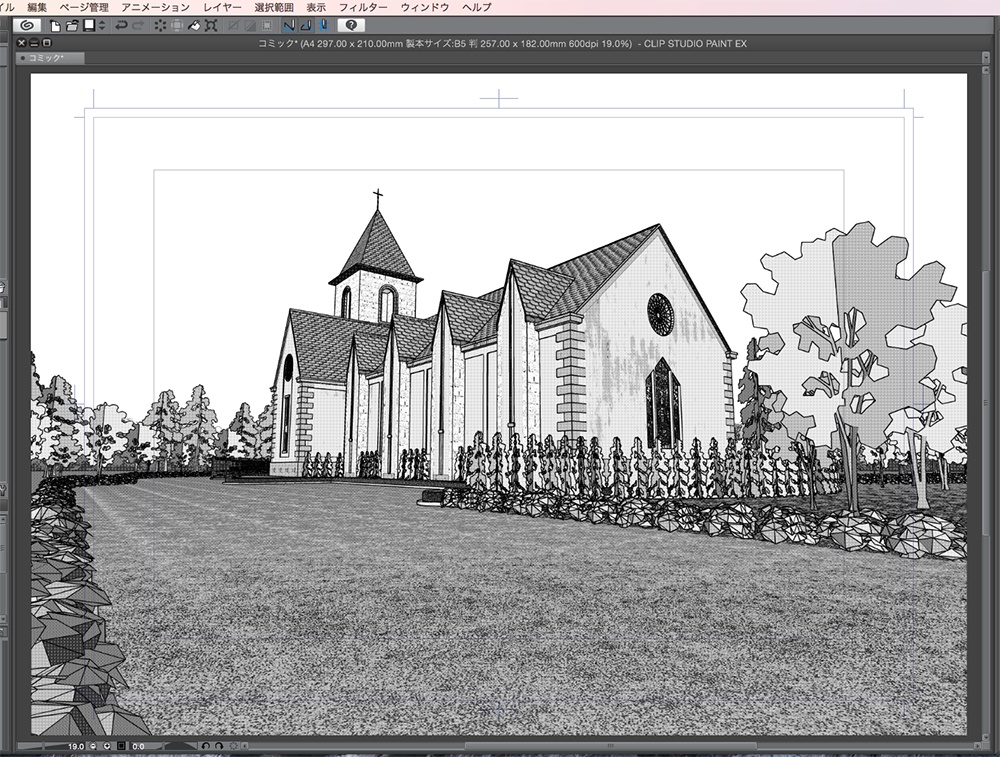Redo the undone action
This screenshot has height=757, width=1000.
pyautogui.click(x=138, y=26)
